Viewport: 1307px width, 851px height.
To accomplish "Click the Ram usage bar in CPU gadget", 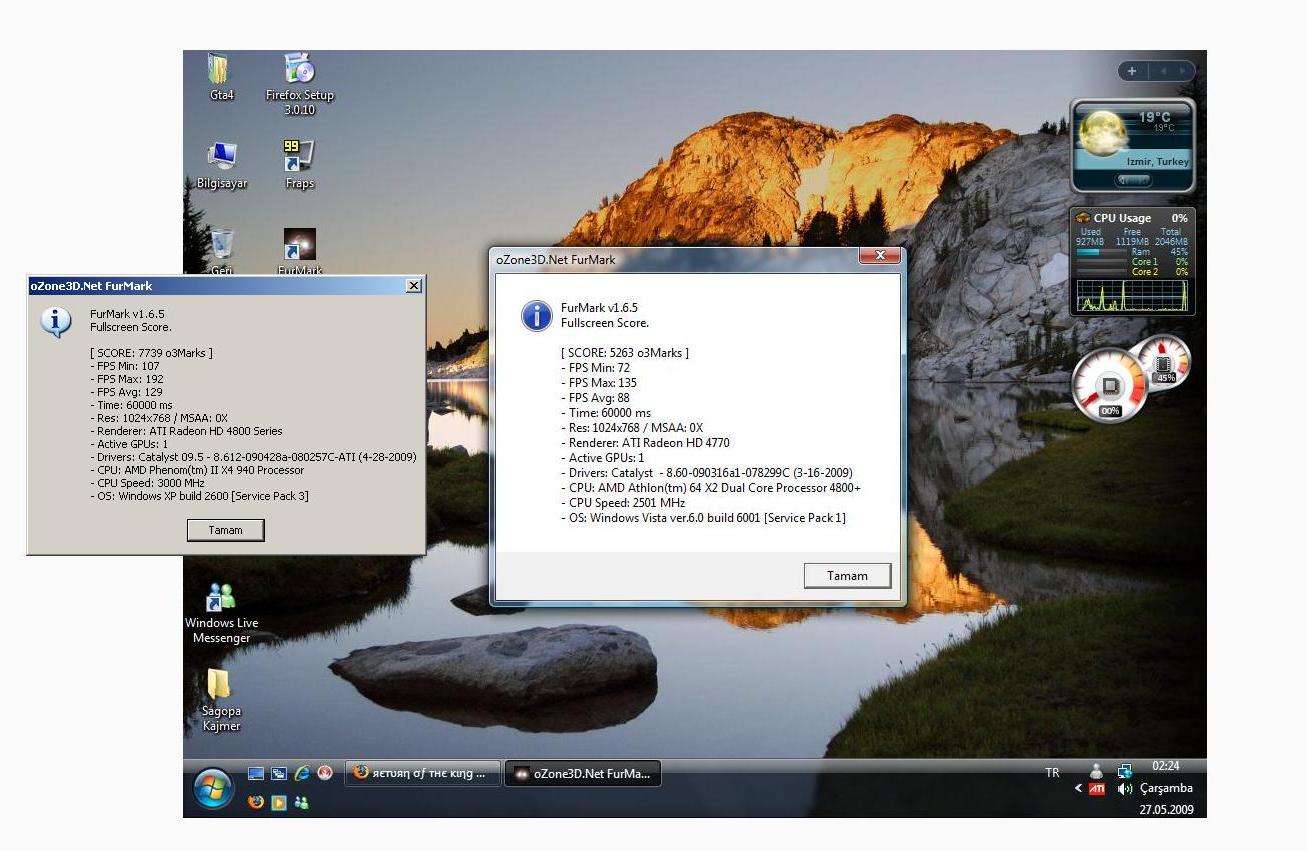I will 1101,252.
